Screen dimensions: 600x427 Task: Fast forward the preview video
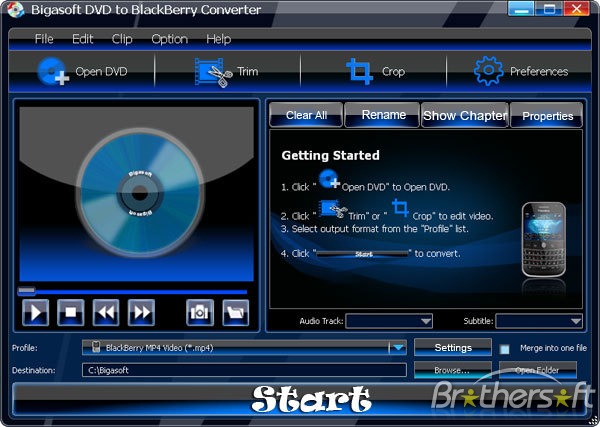click(x=141, y=313)
